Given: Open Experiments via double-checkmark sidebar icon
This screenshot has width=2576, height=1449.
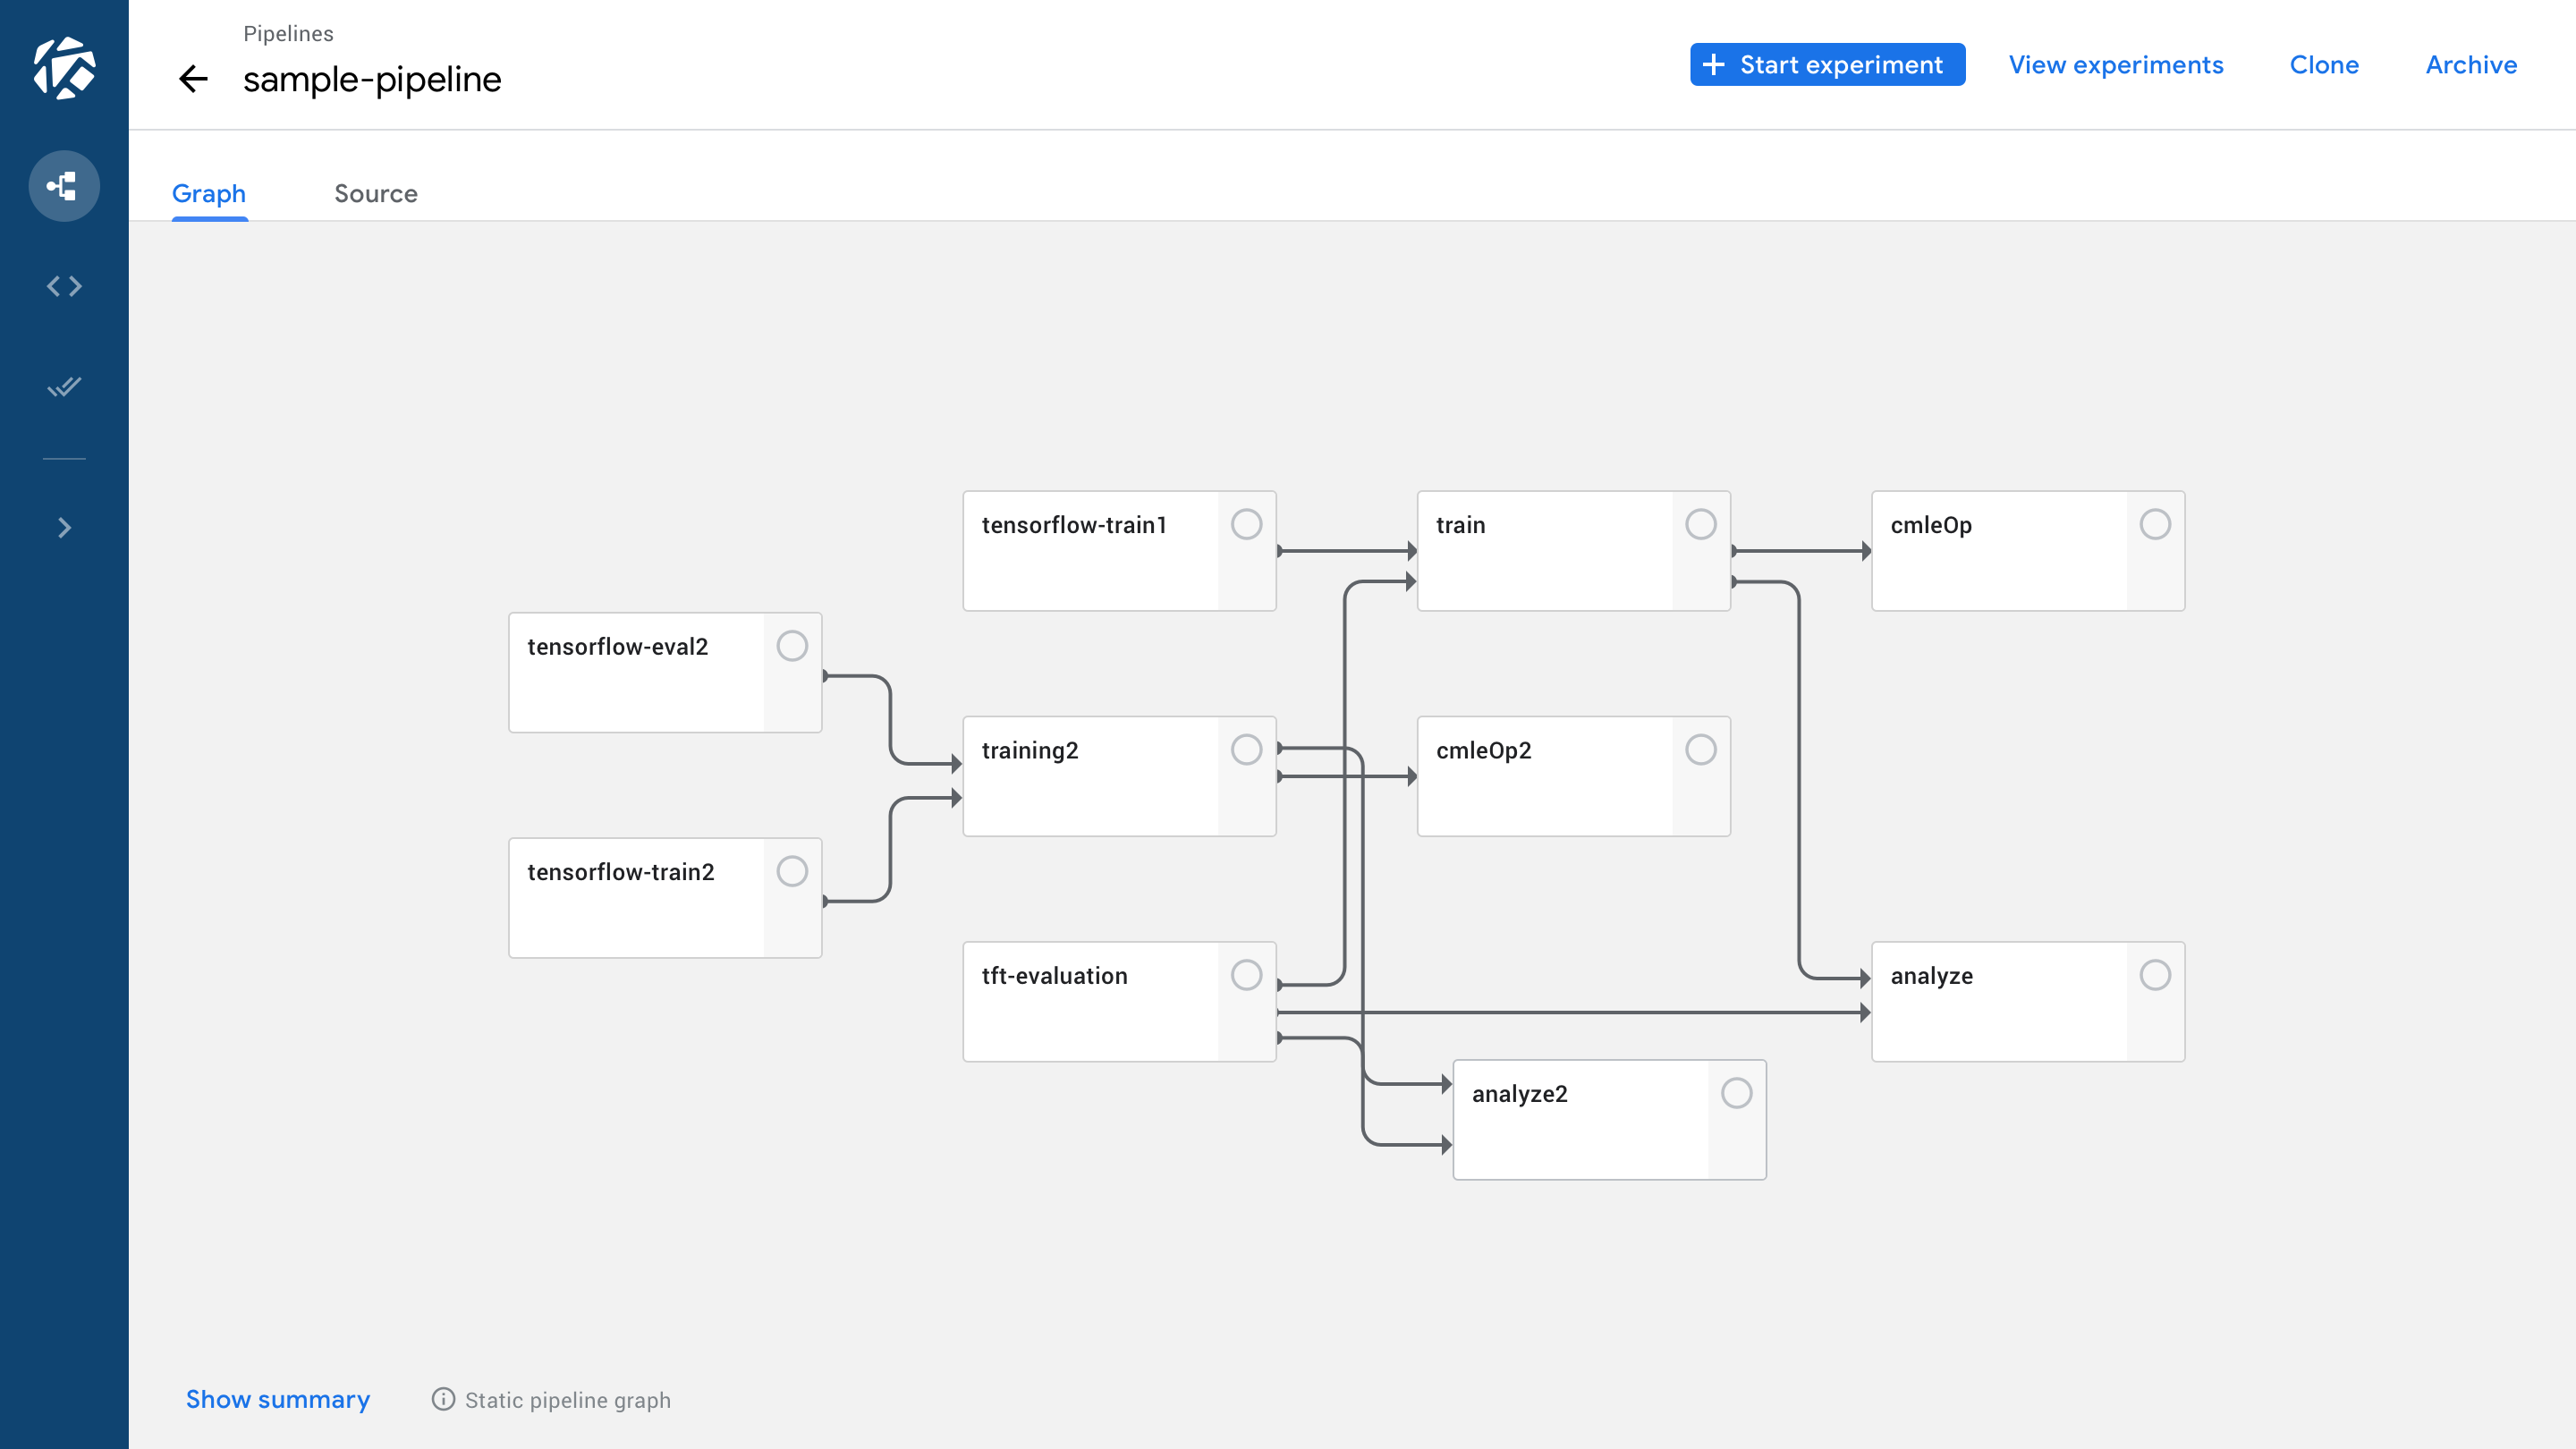Looking at the screenshot, I should tap(64, 387).
